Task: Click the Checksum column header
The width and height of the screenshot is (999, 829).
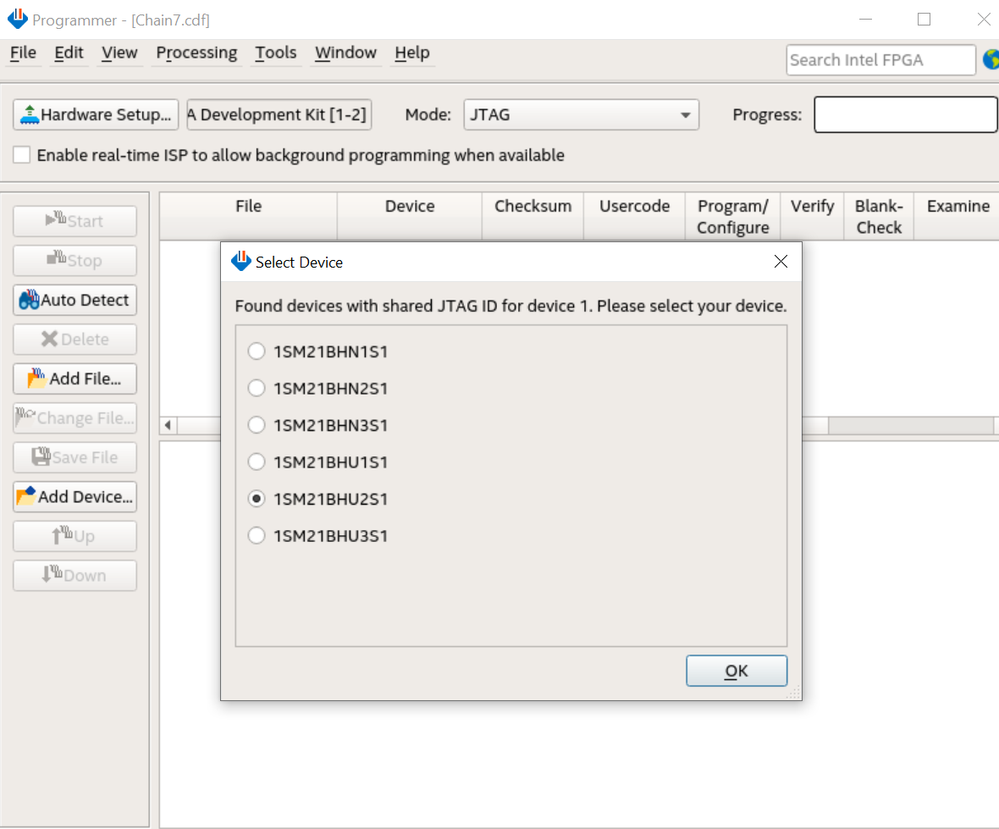Action: [x=533, y=217]
